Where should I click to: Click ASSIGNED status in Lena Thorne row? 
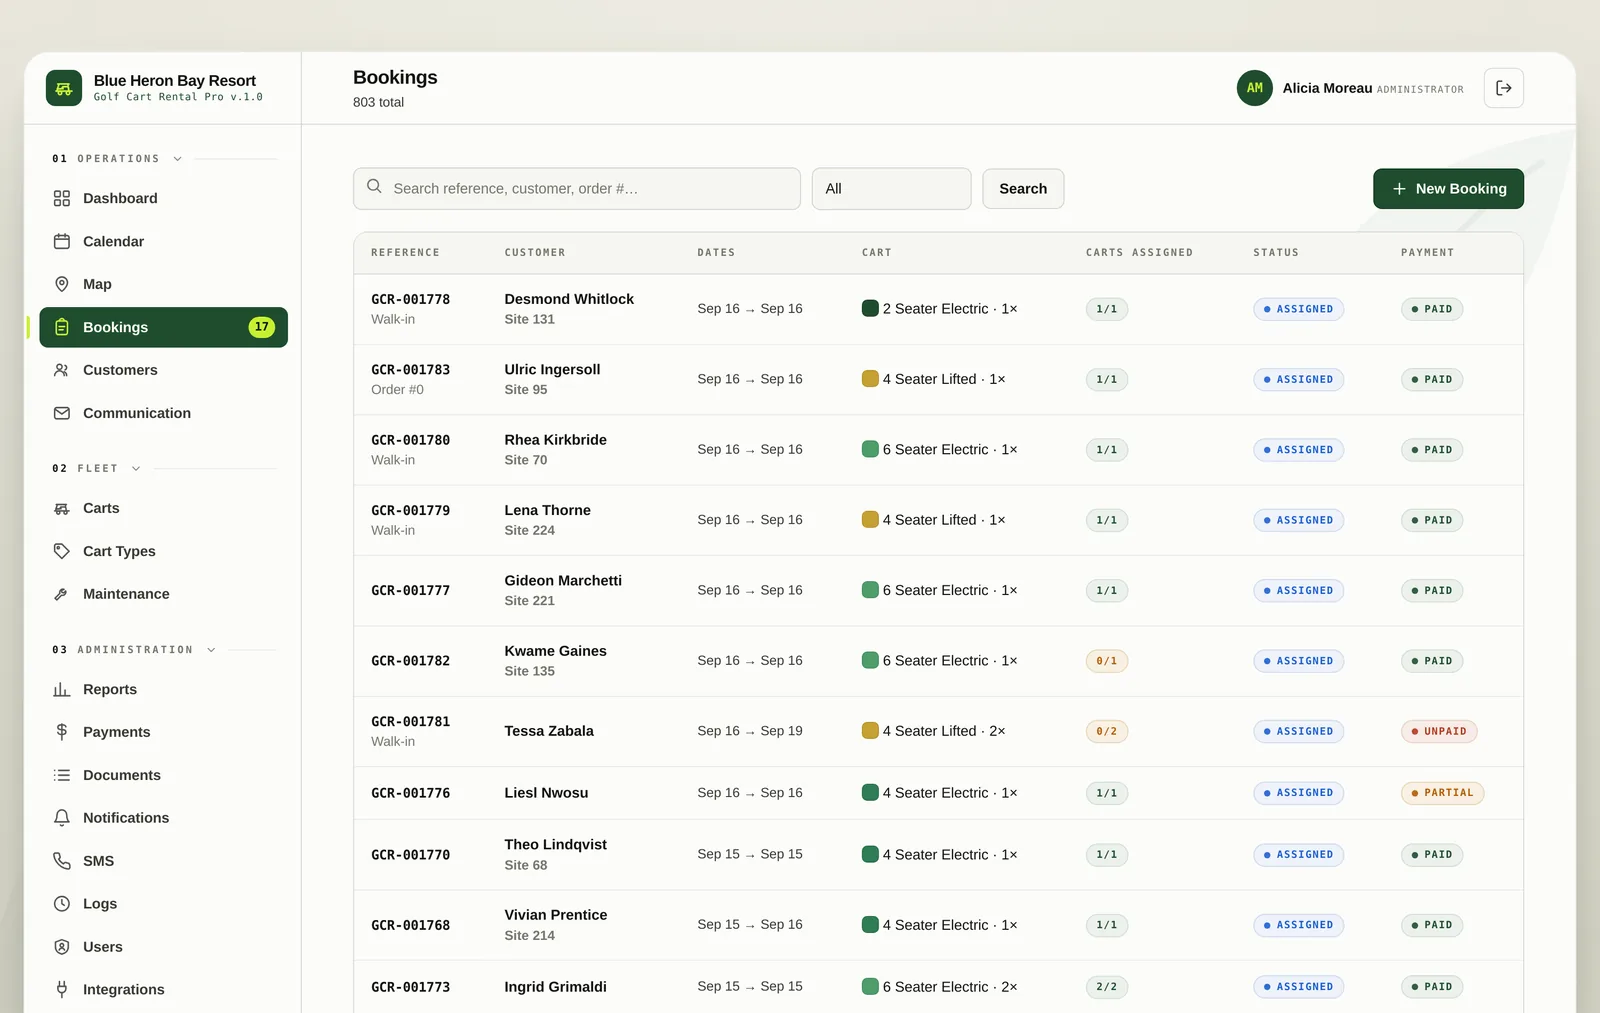tap(1298, 520)
